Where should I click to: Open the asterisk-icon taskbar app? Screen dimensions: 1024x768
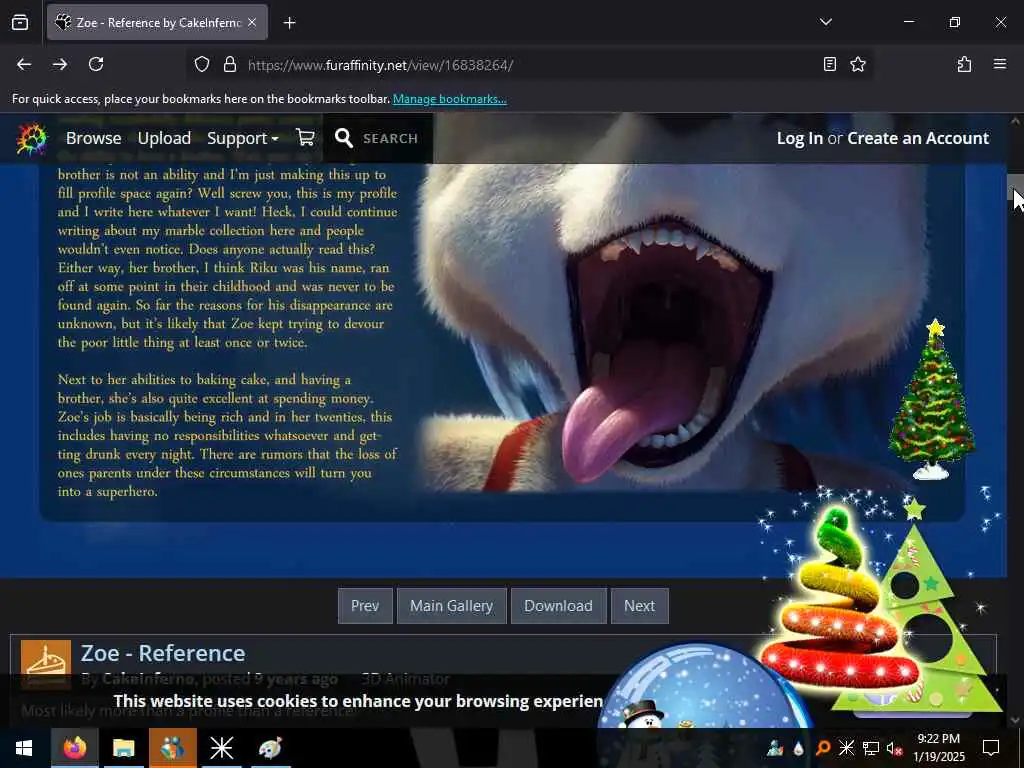click(x=221, y=748)
